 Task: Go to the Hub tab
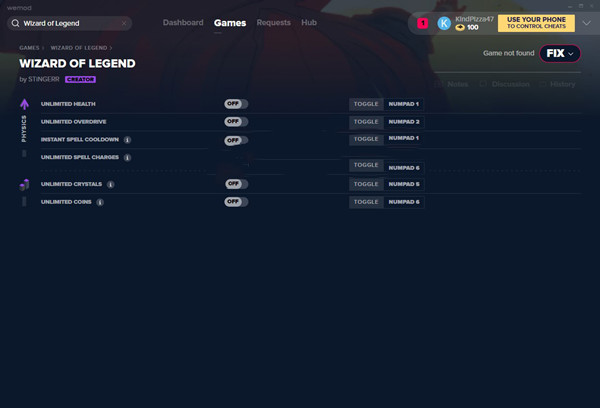click(x=309, y=23)
